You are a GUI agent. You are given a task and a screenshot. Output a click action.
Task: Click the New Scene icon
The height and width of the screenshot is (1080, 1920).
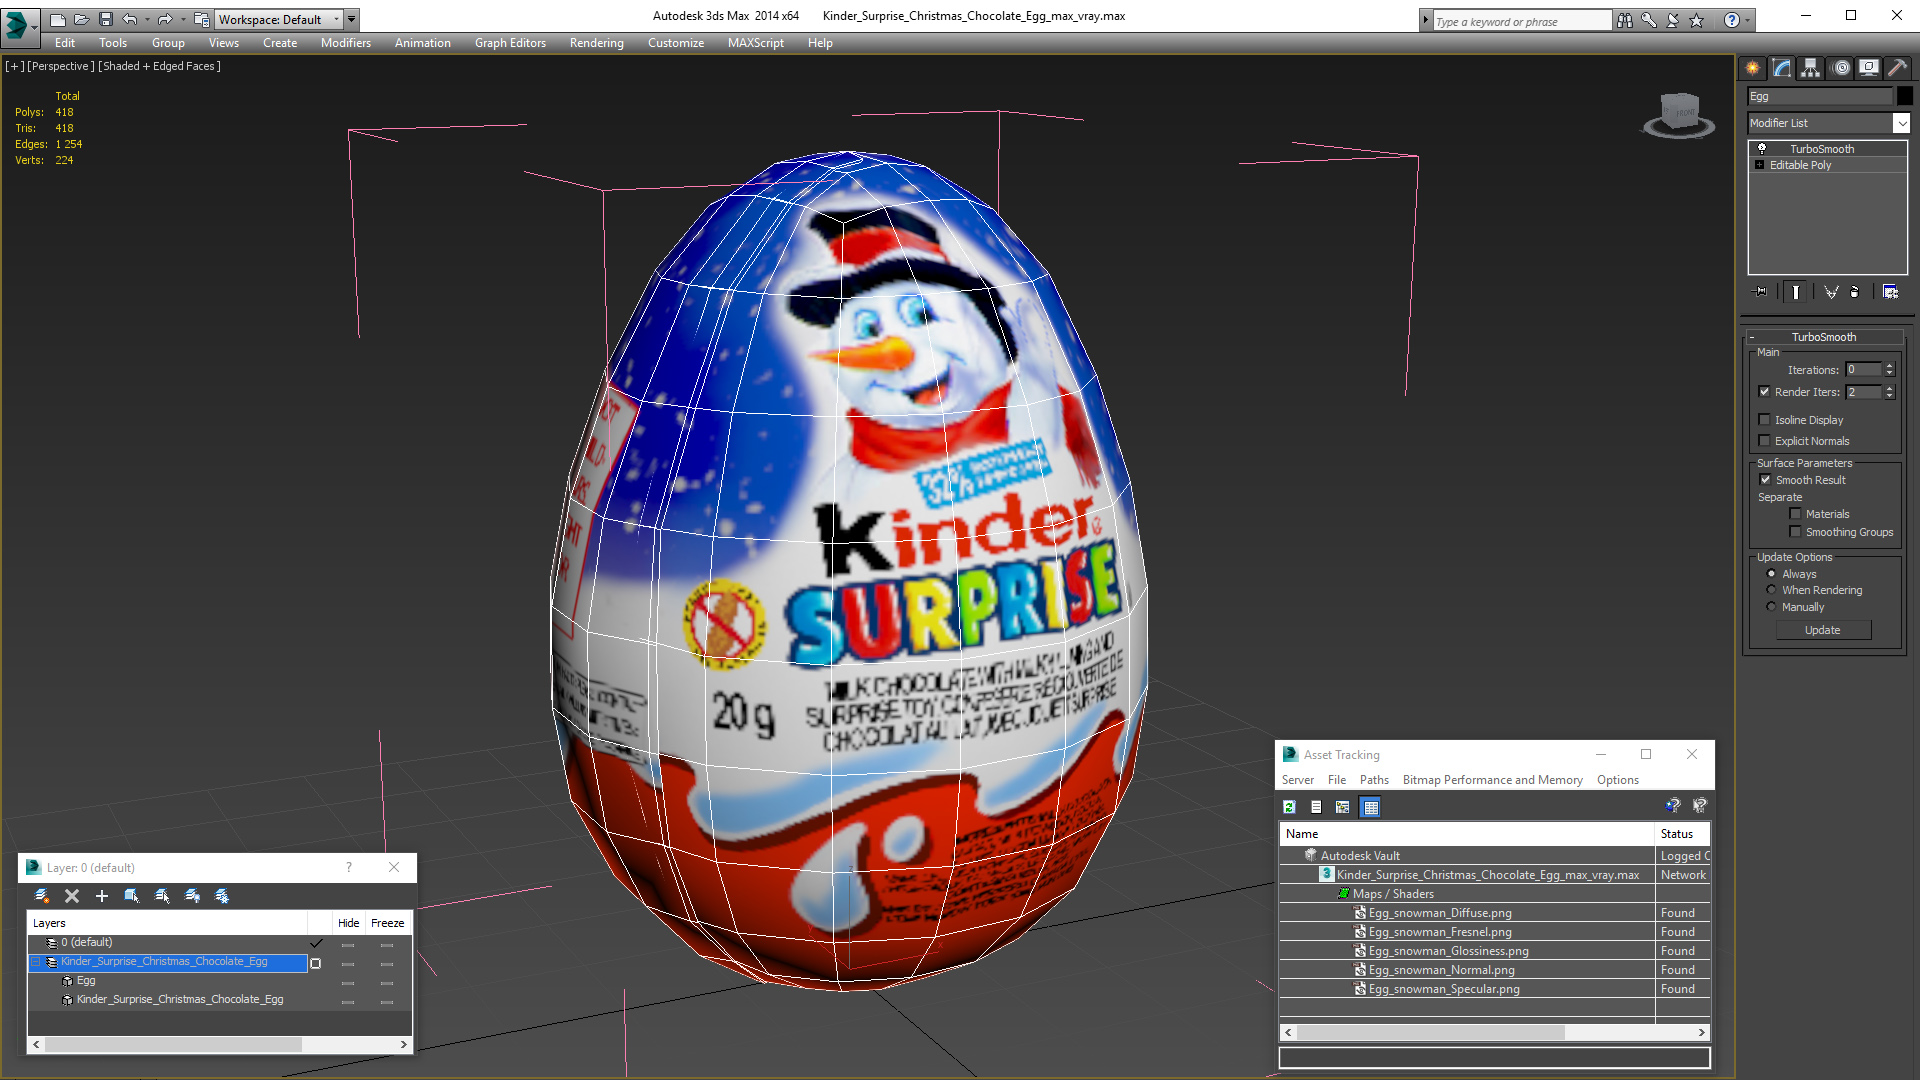[x=58, y=19]
